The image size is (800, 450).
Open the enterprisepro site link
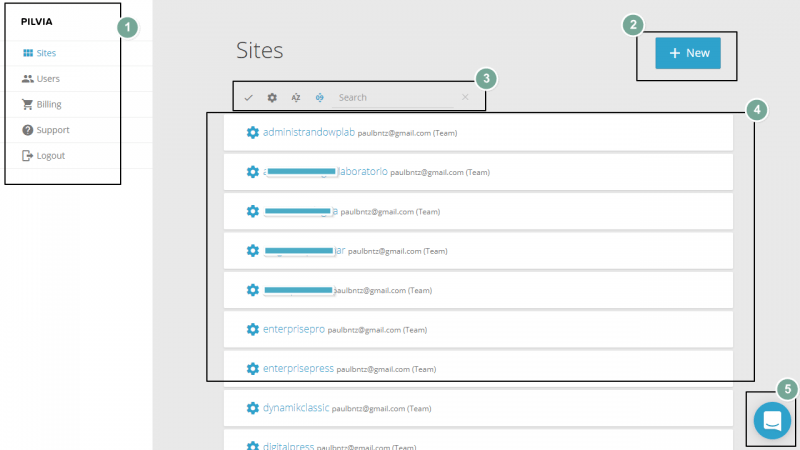pyautogui.click(x=294, y=330)
